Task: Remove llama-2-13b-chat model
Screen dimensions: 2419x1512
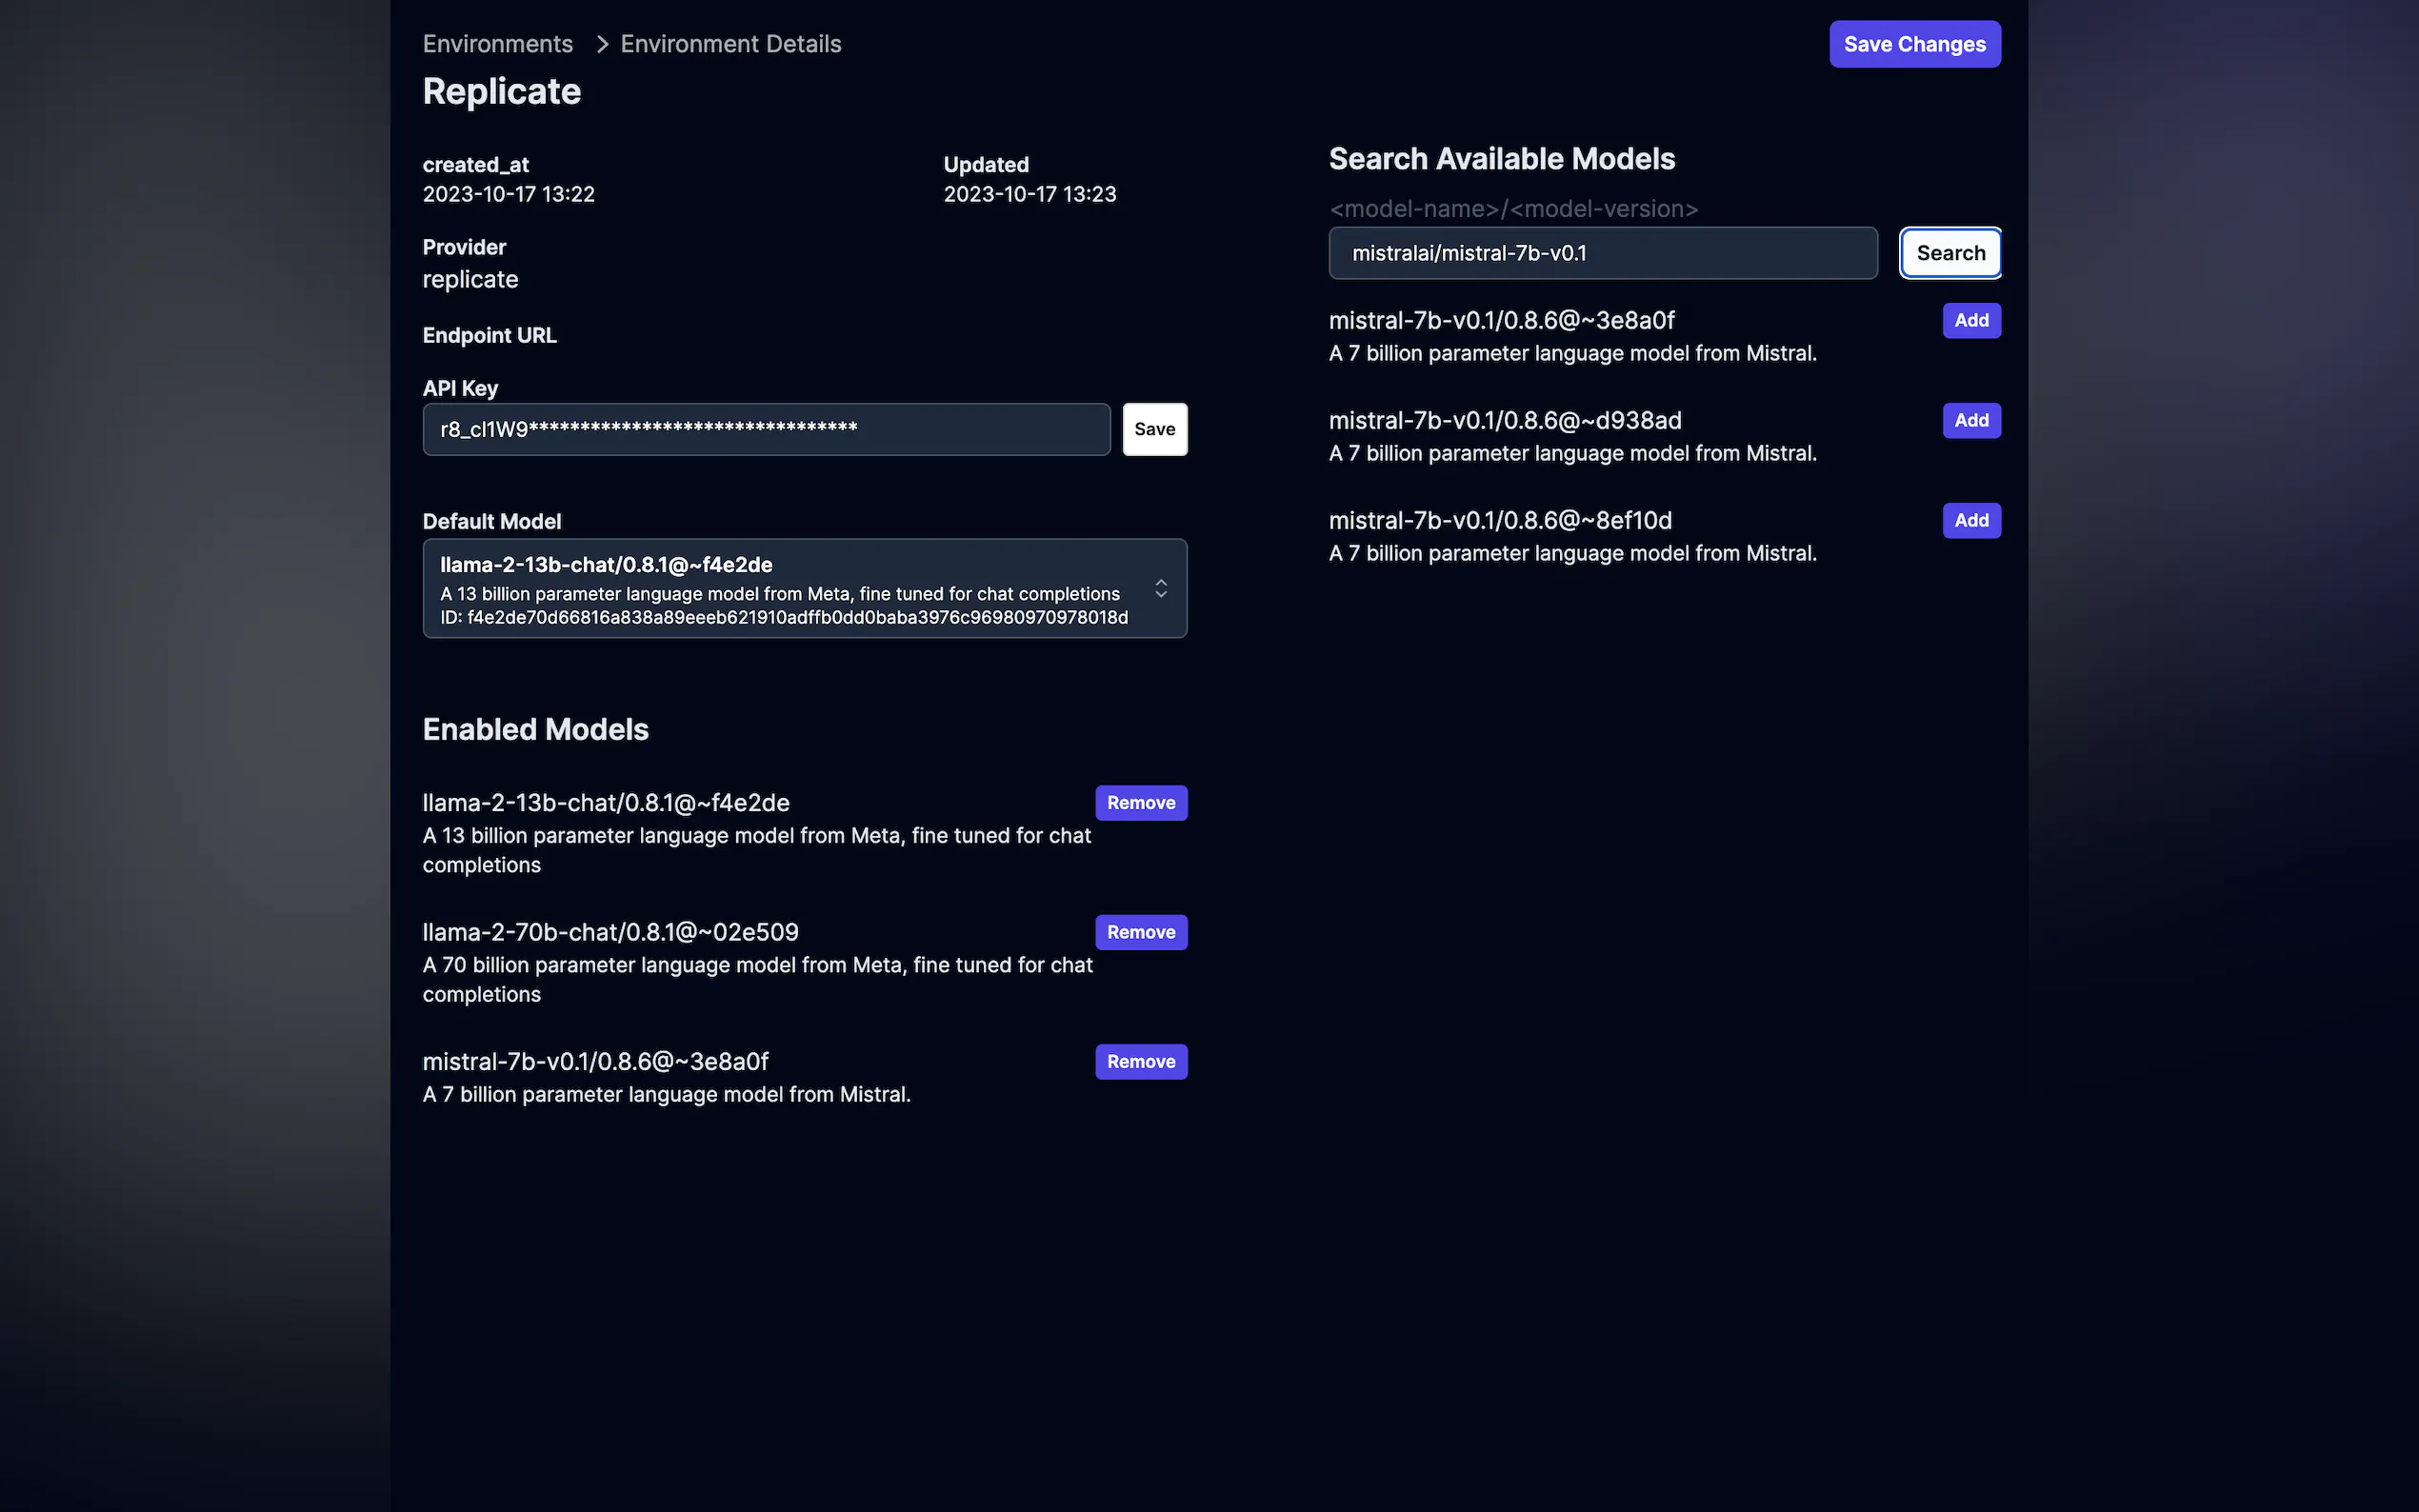Action: 1140,803
